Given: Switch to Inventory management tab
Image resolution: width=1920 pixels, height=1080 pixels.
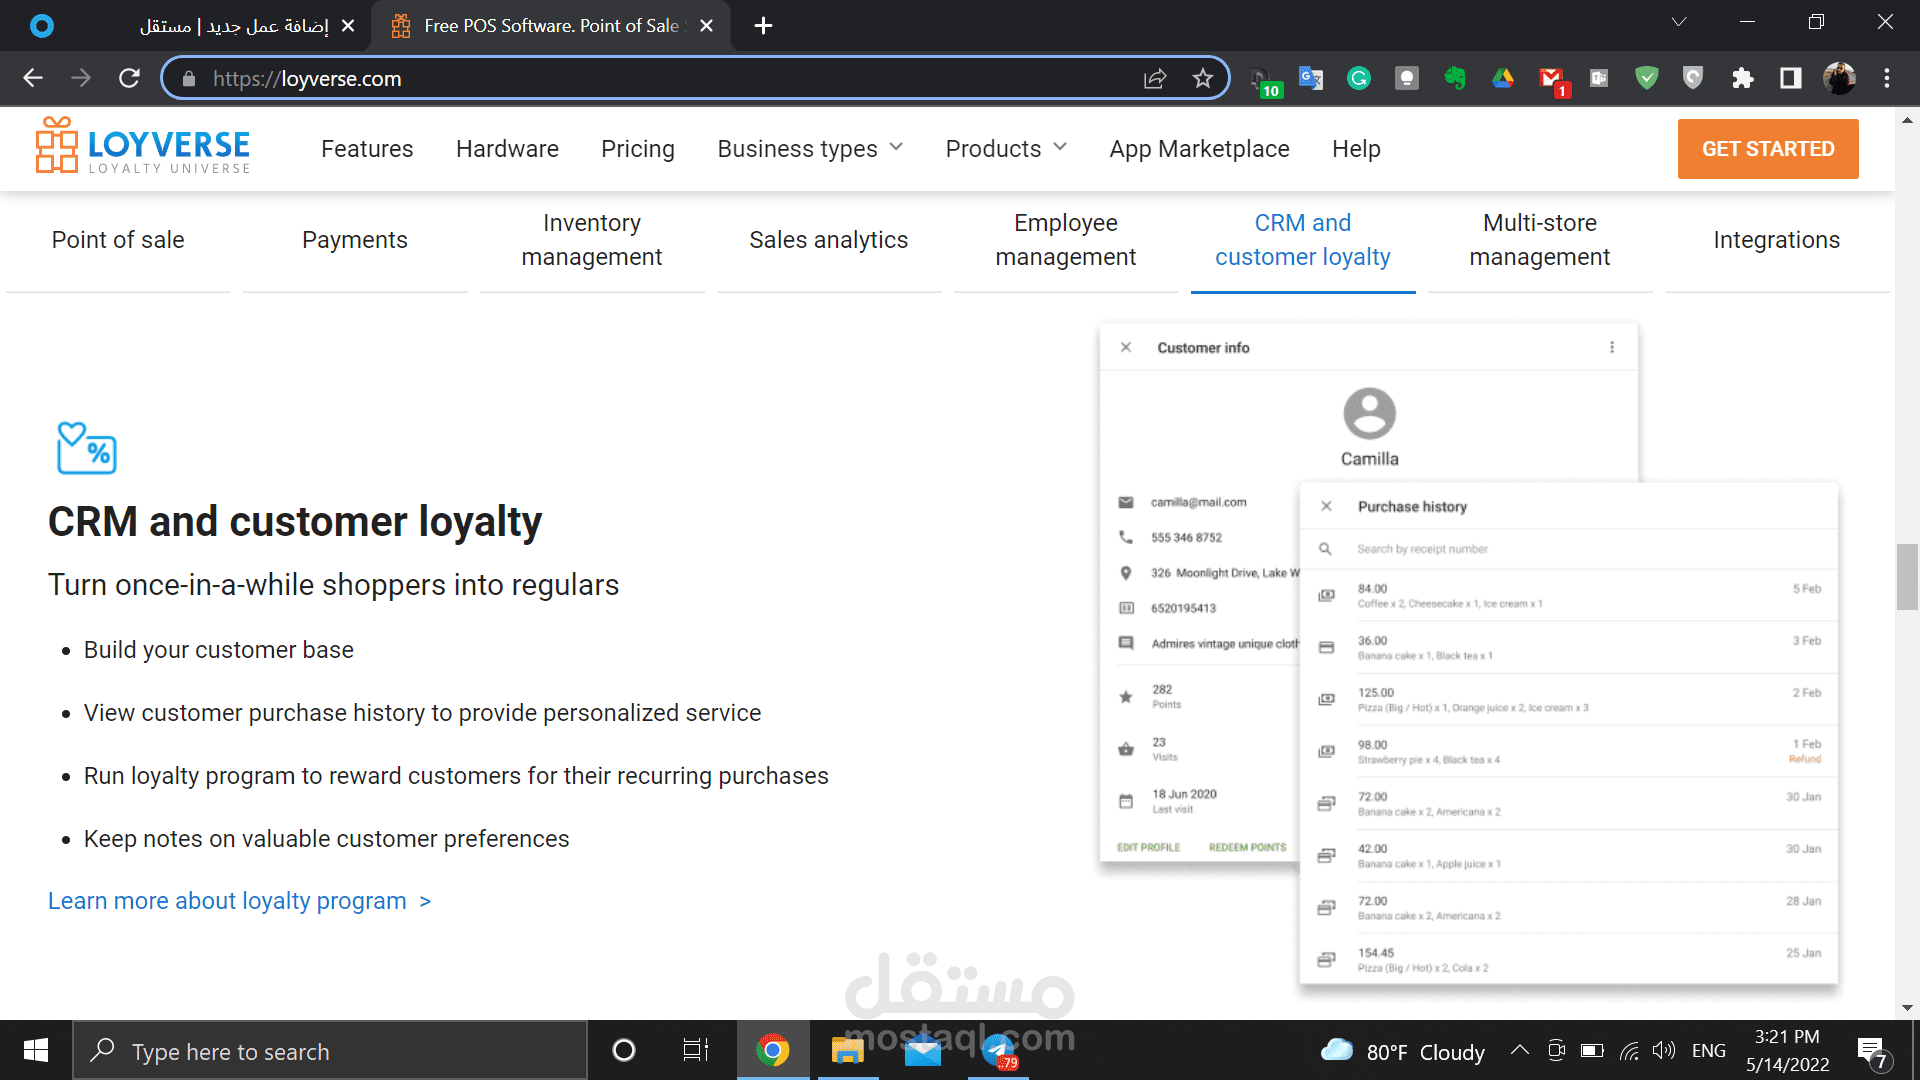Looking at the screenshot, I should (591, 240).
